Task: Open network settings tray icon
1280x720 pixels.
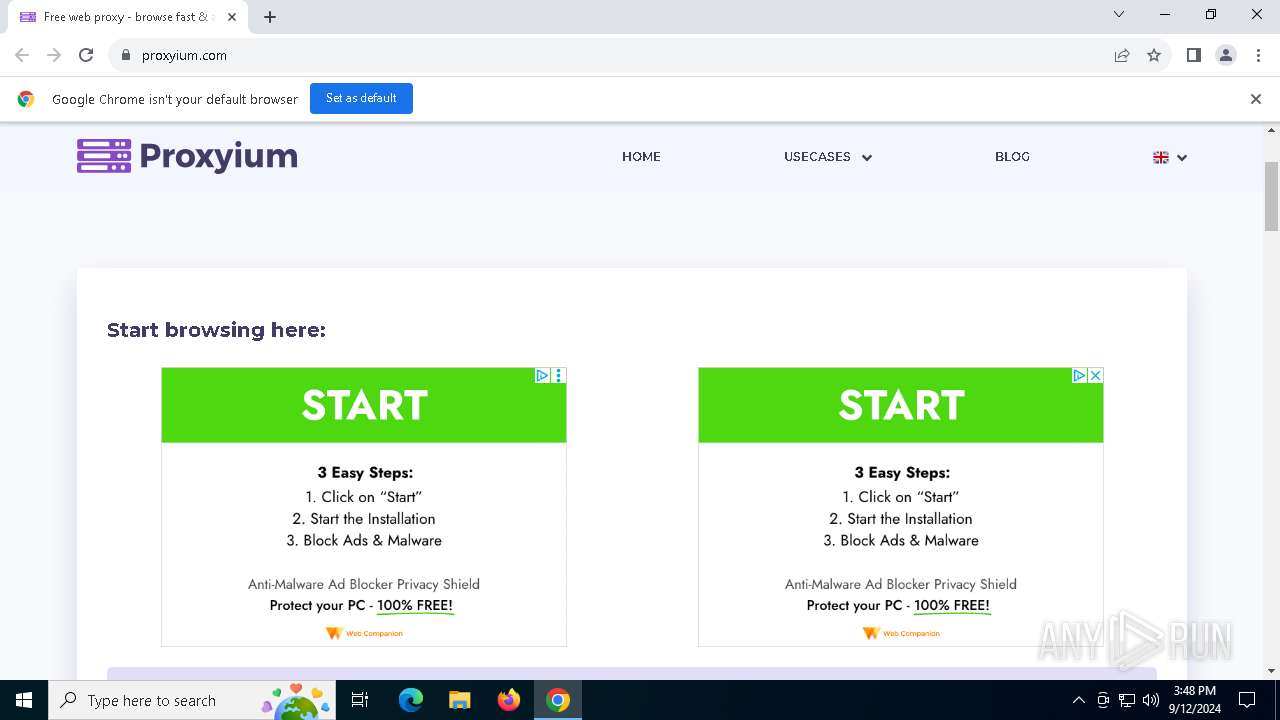Action: click(1127, 700)
